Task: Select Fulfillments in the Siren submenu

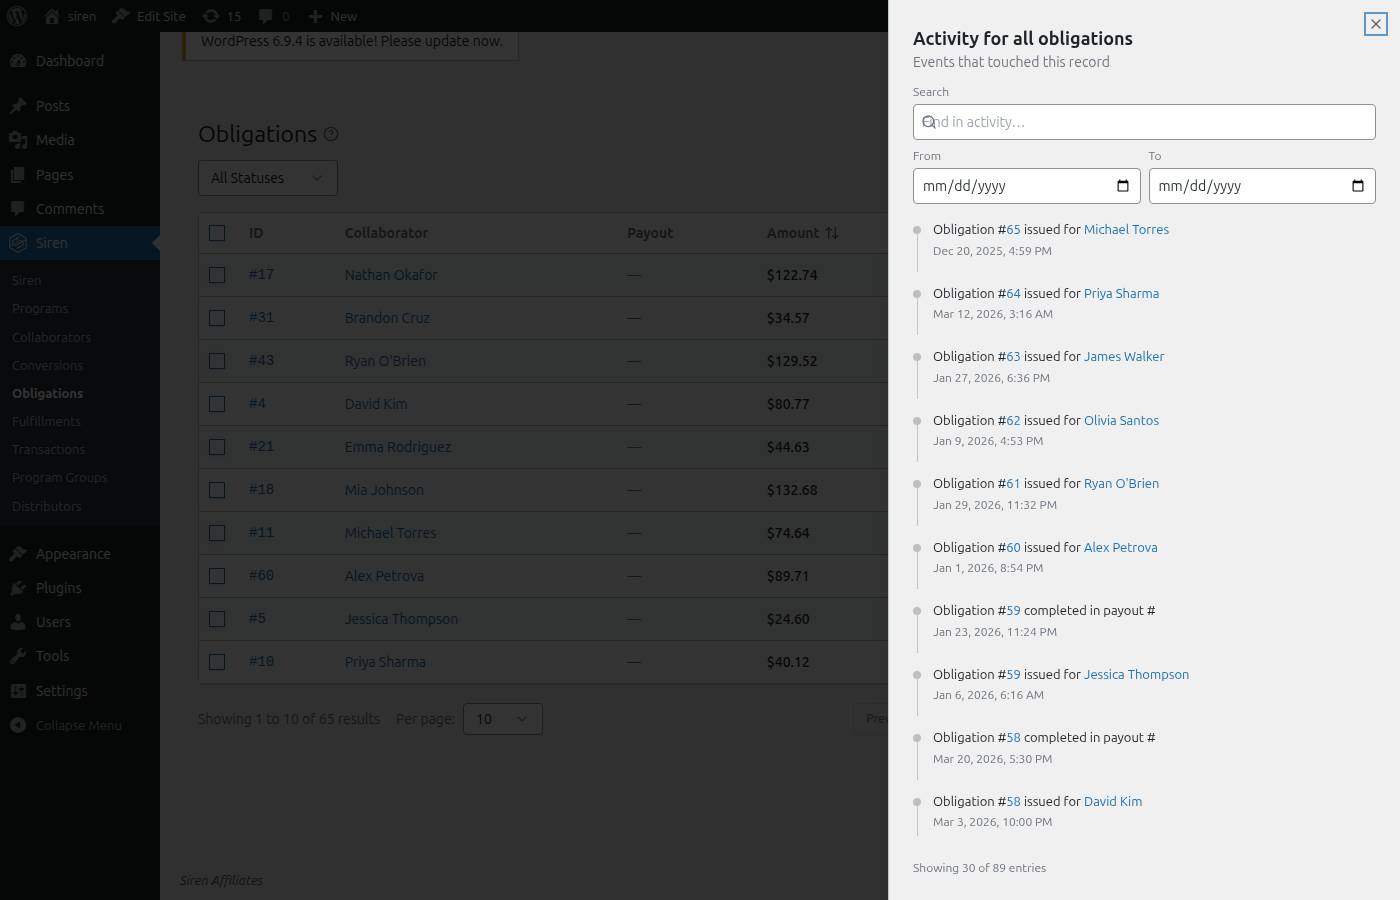Action: (46, 421)
